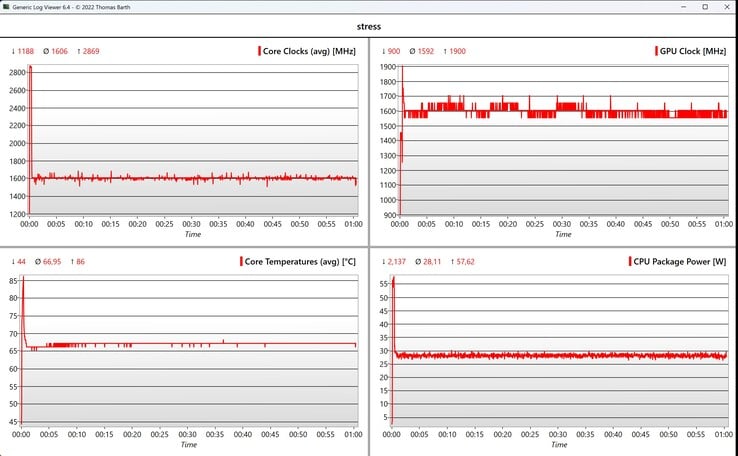
Task: Click the Generic Log Viewer app icon
Action: [x=6, y=7]
